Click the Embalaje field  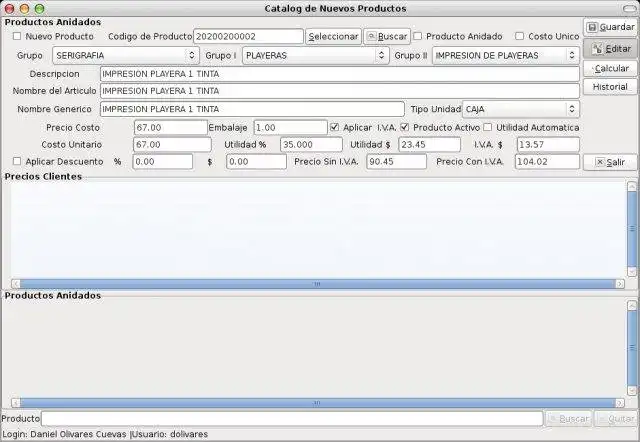290,127
